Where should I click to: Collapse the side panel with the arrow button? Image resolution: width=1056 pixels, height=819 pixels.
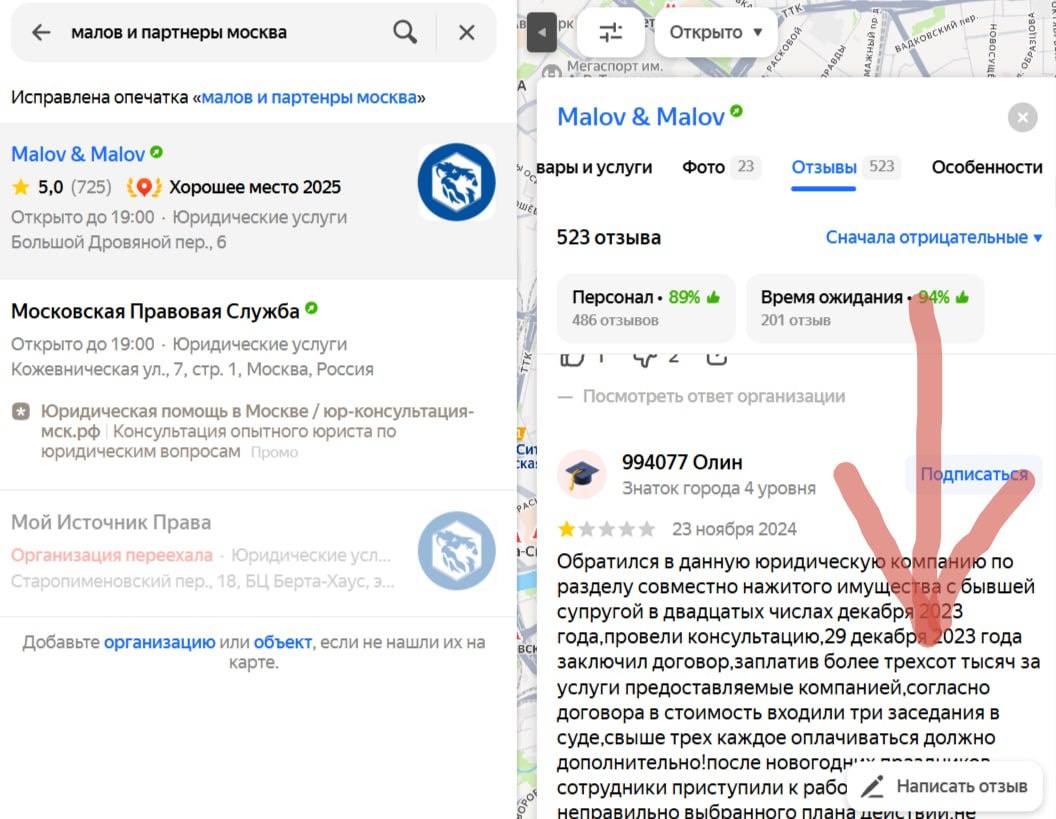pos(541,32)
